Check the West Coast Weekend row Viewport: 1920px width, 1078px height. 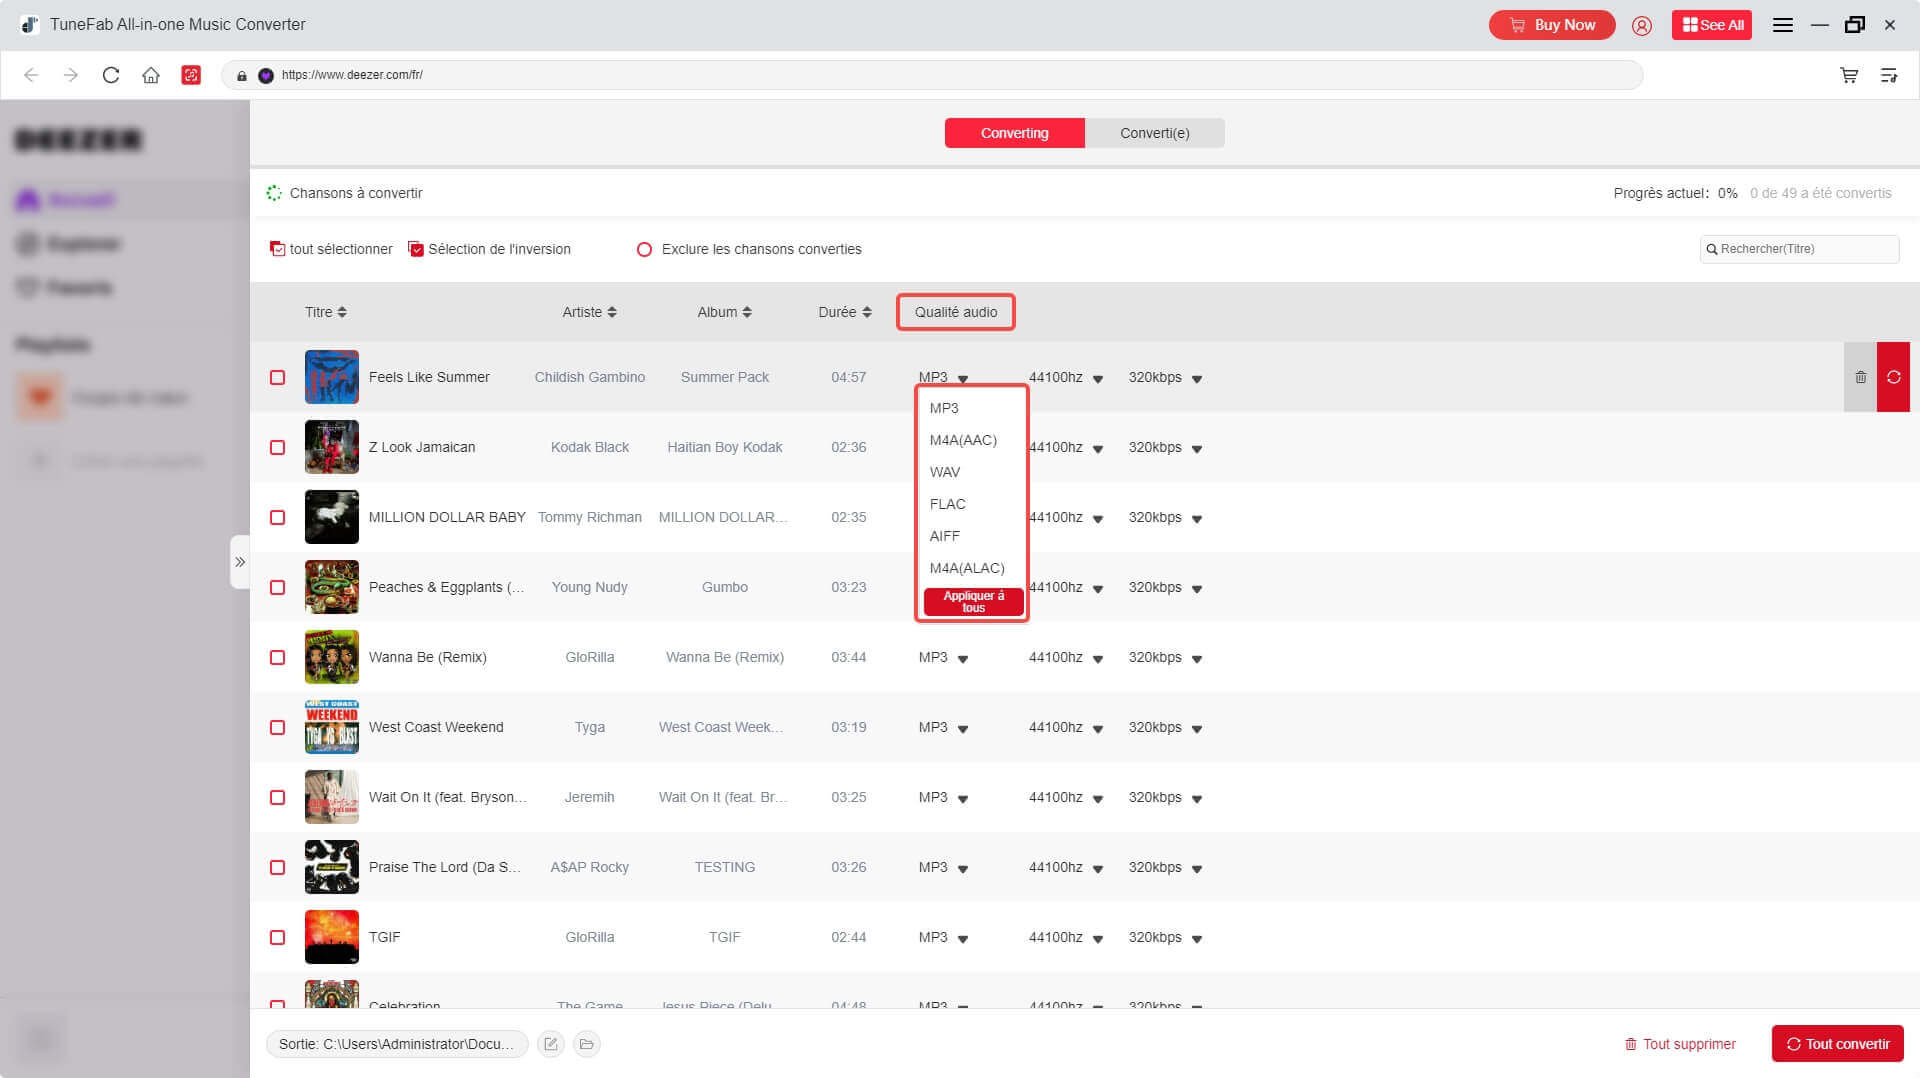(278, 727)
